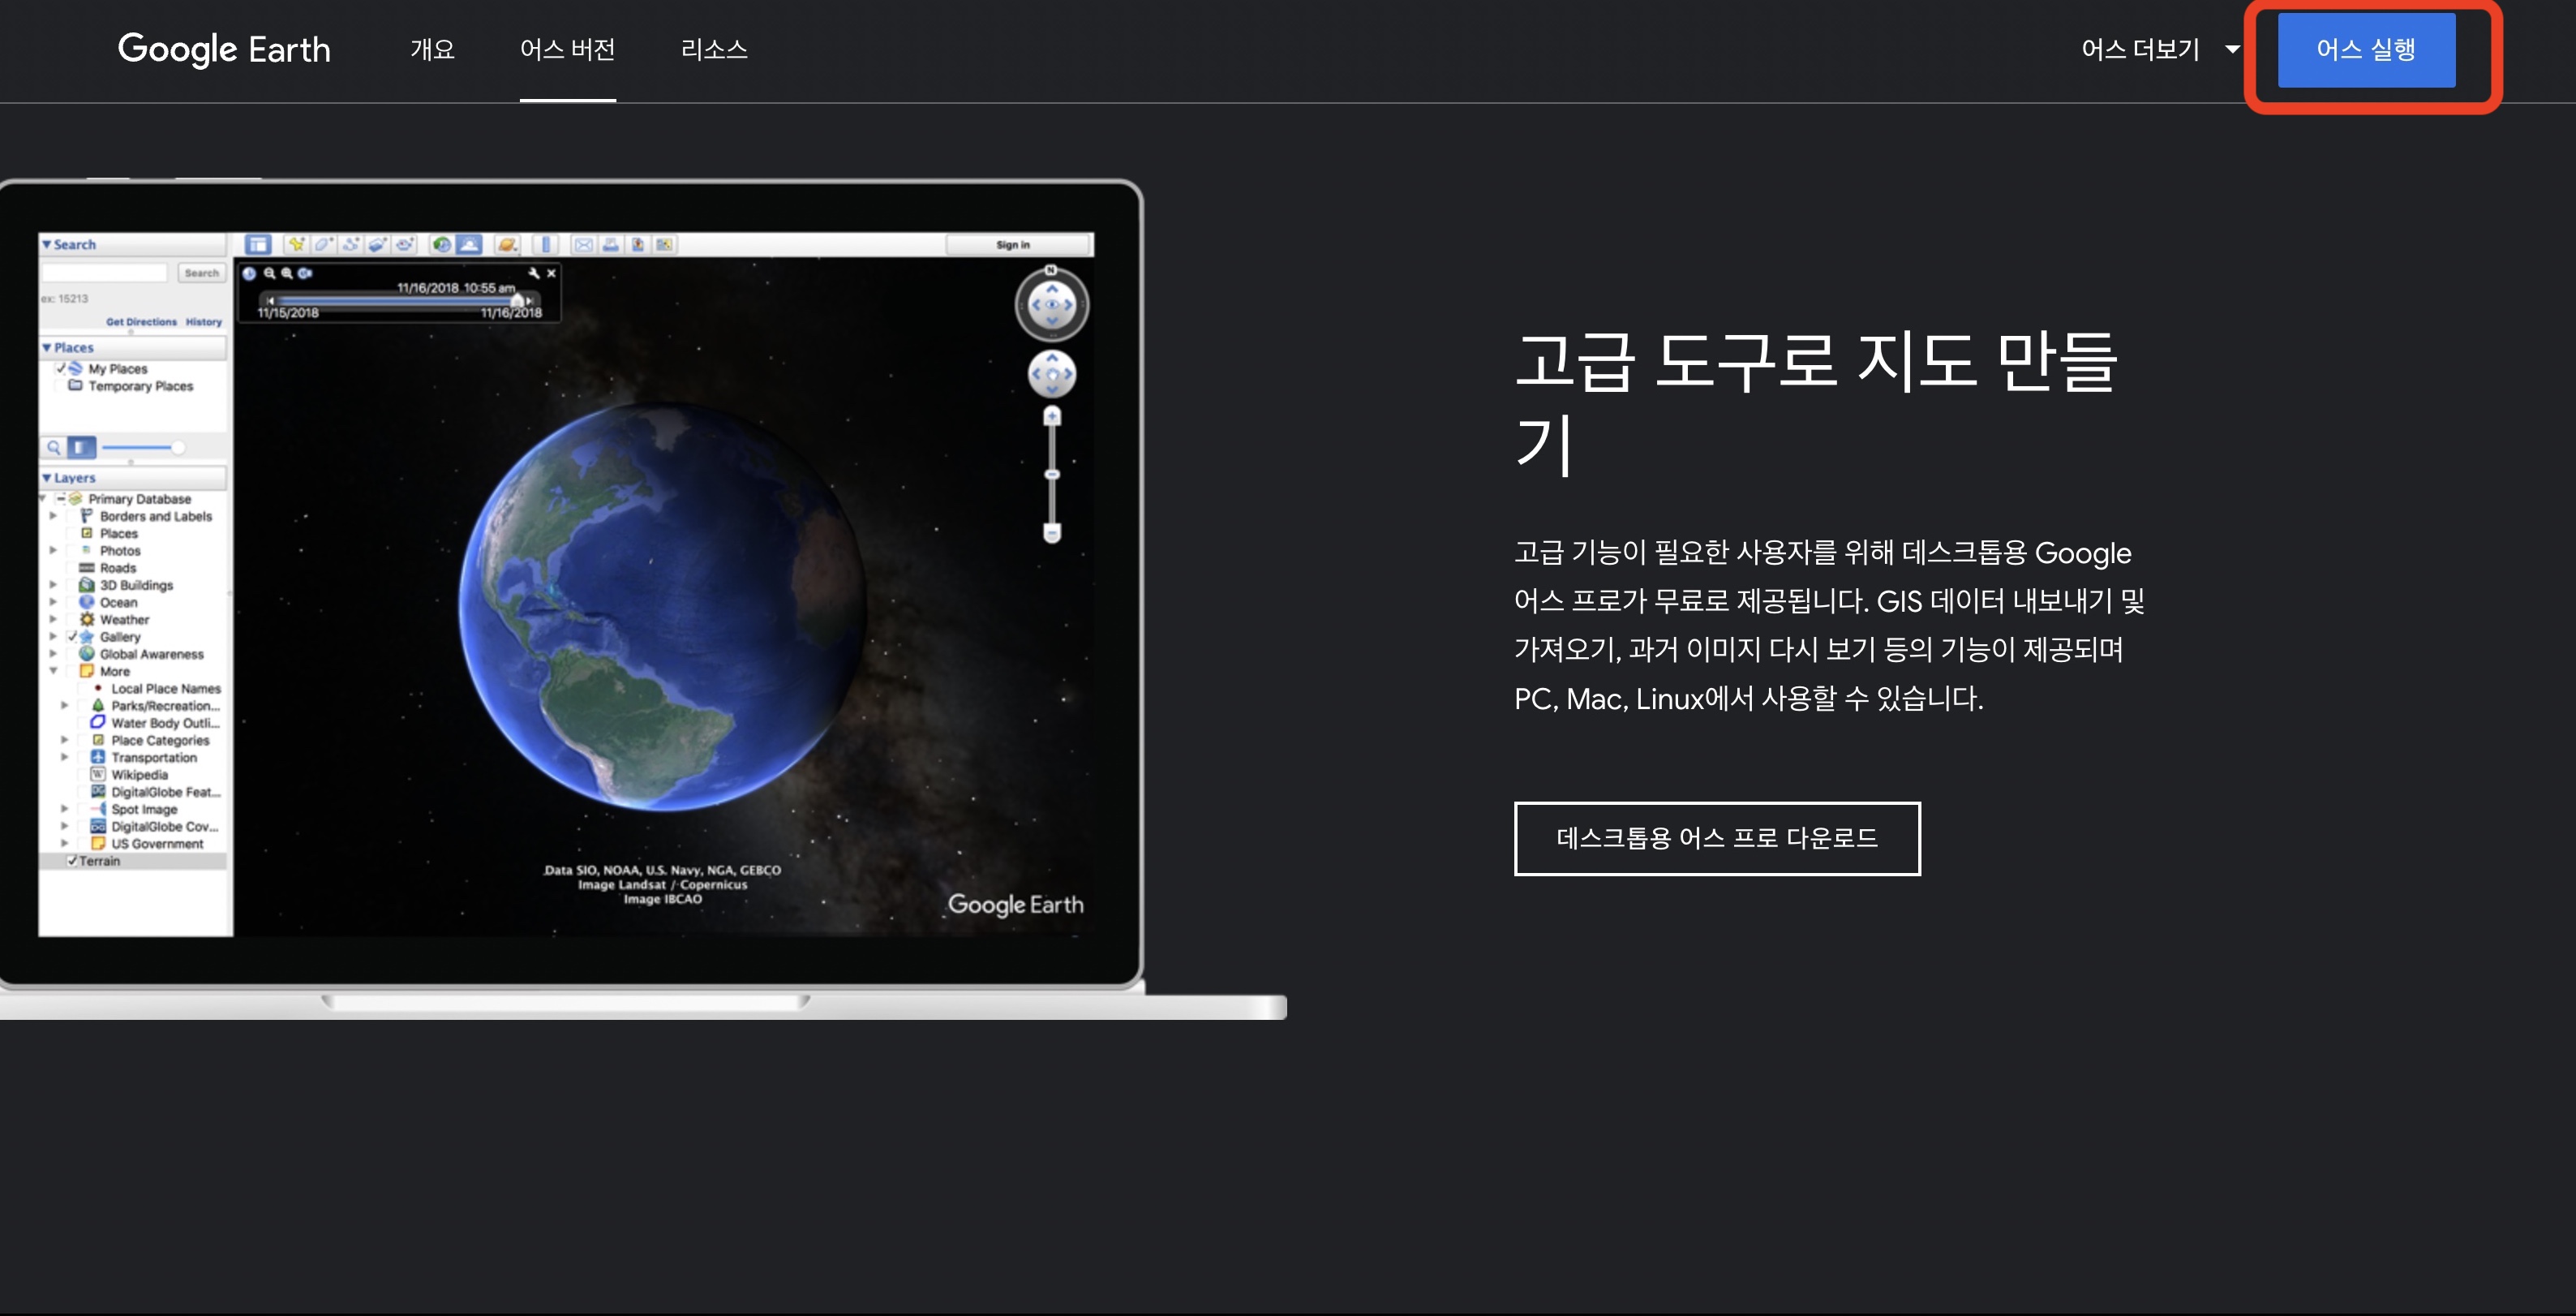Select the Add Placemark tool
The image size is (2576, 1316).
[297, 246]
